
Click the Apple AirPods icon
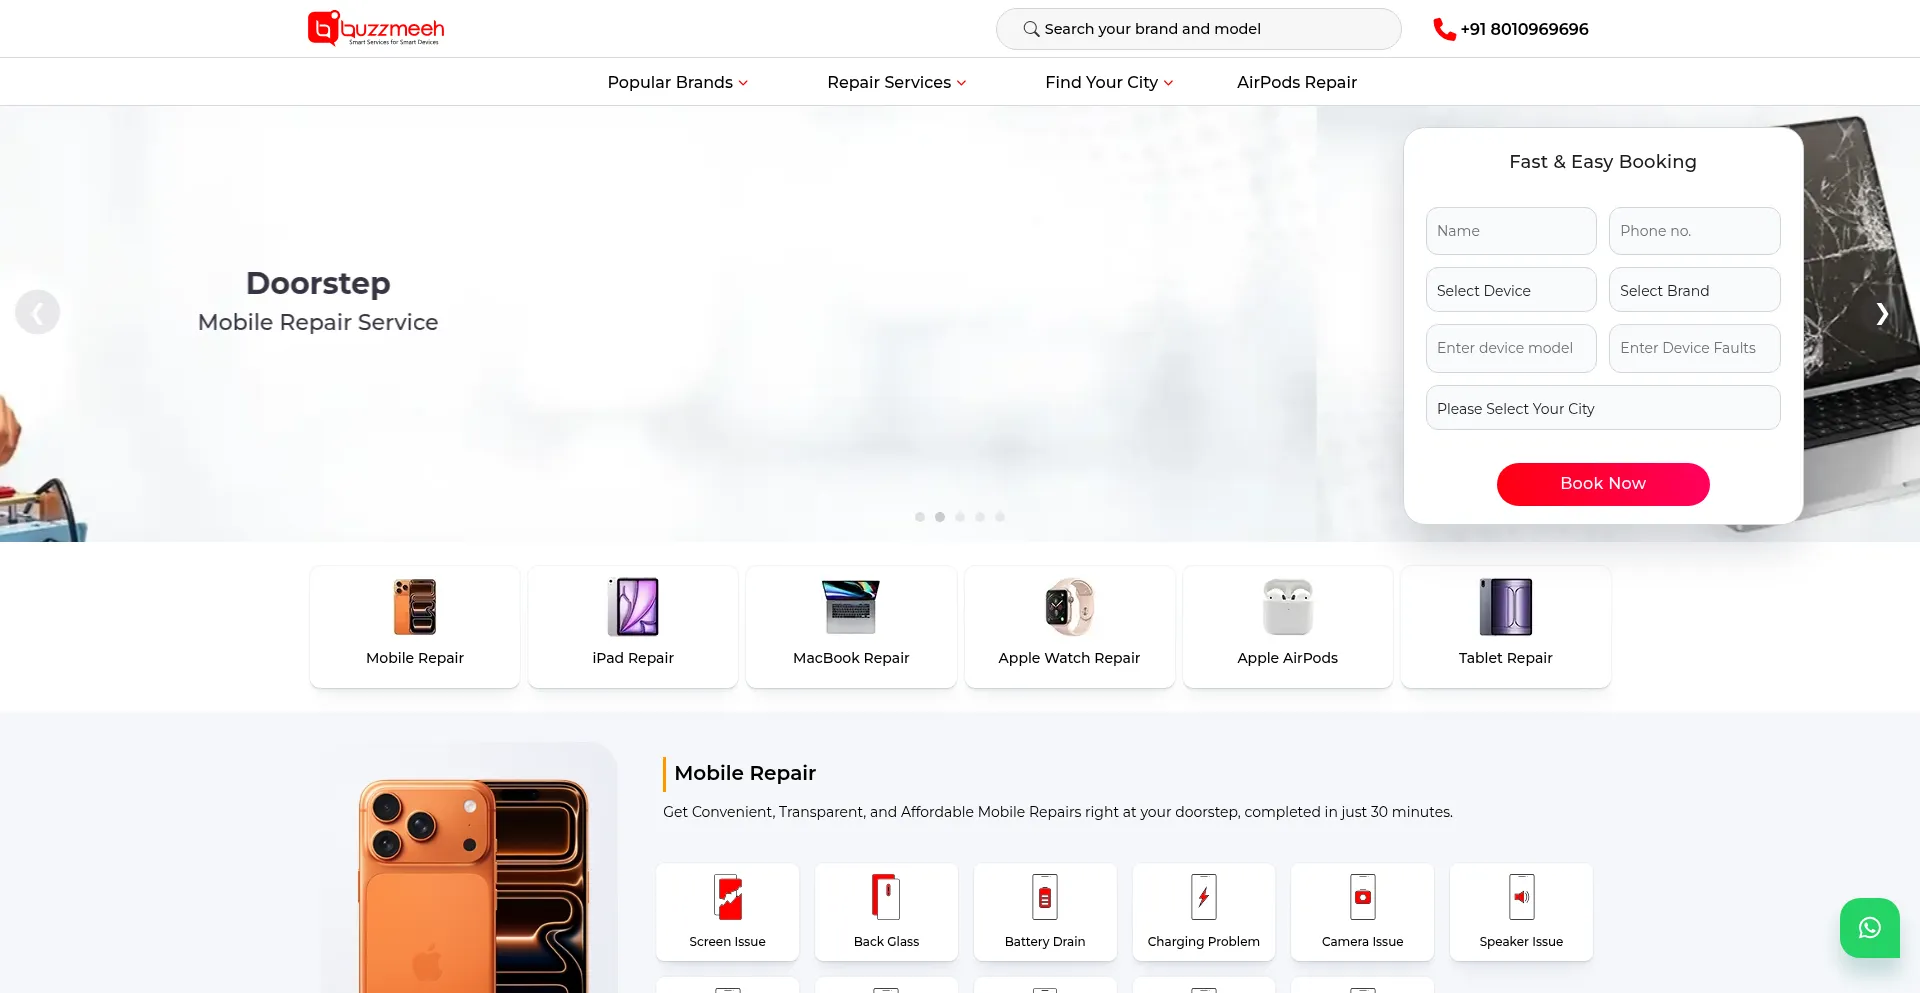tap(1288, 607)
